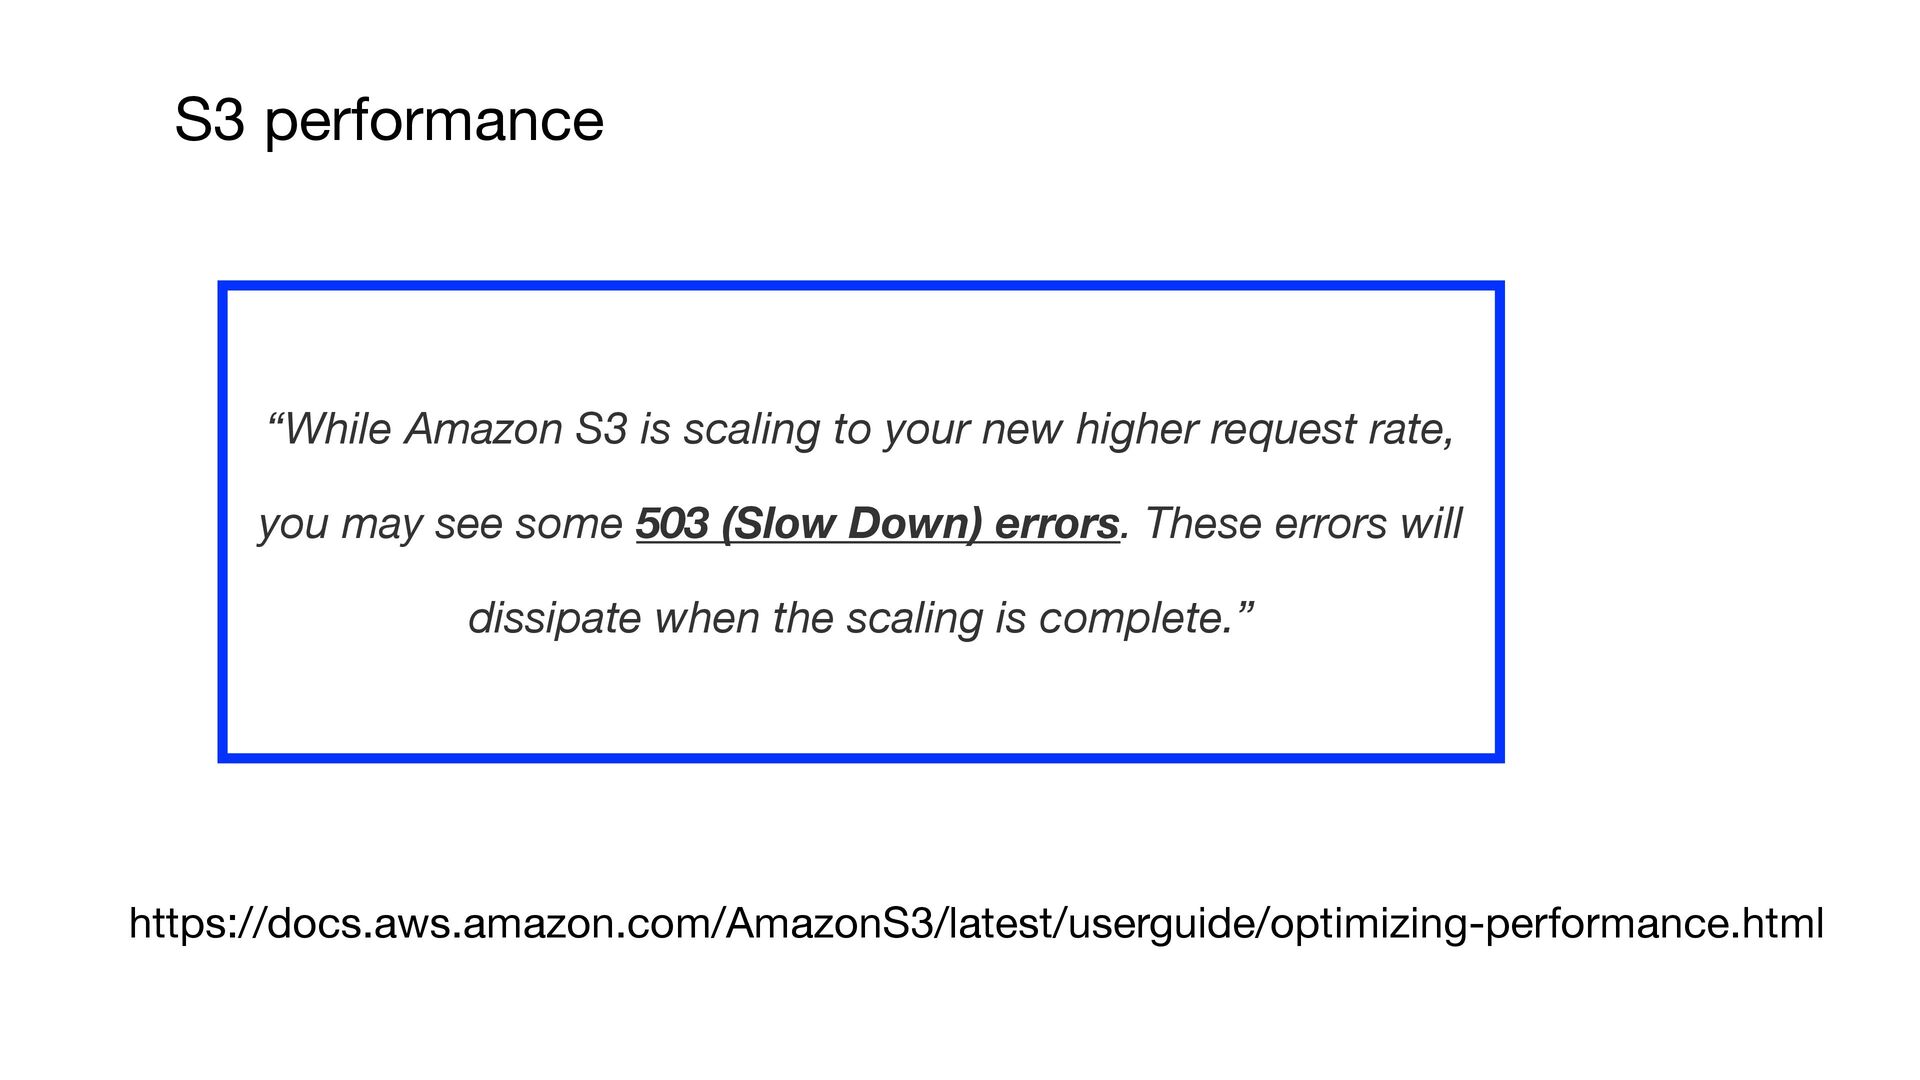Click the closing quotation mark after "complete."
1920x1080 pixels.
[1243, 607]
